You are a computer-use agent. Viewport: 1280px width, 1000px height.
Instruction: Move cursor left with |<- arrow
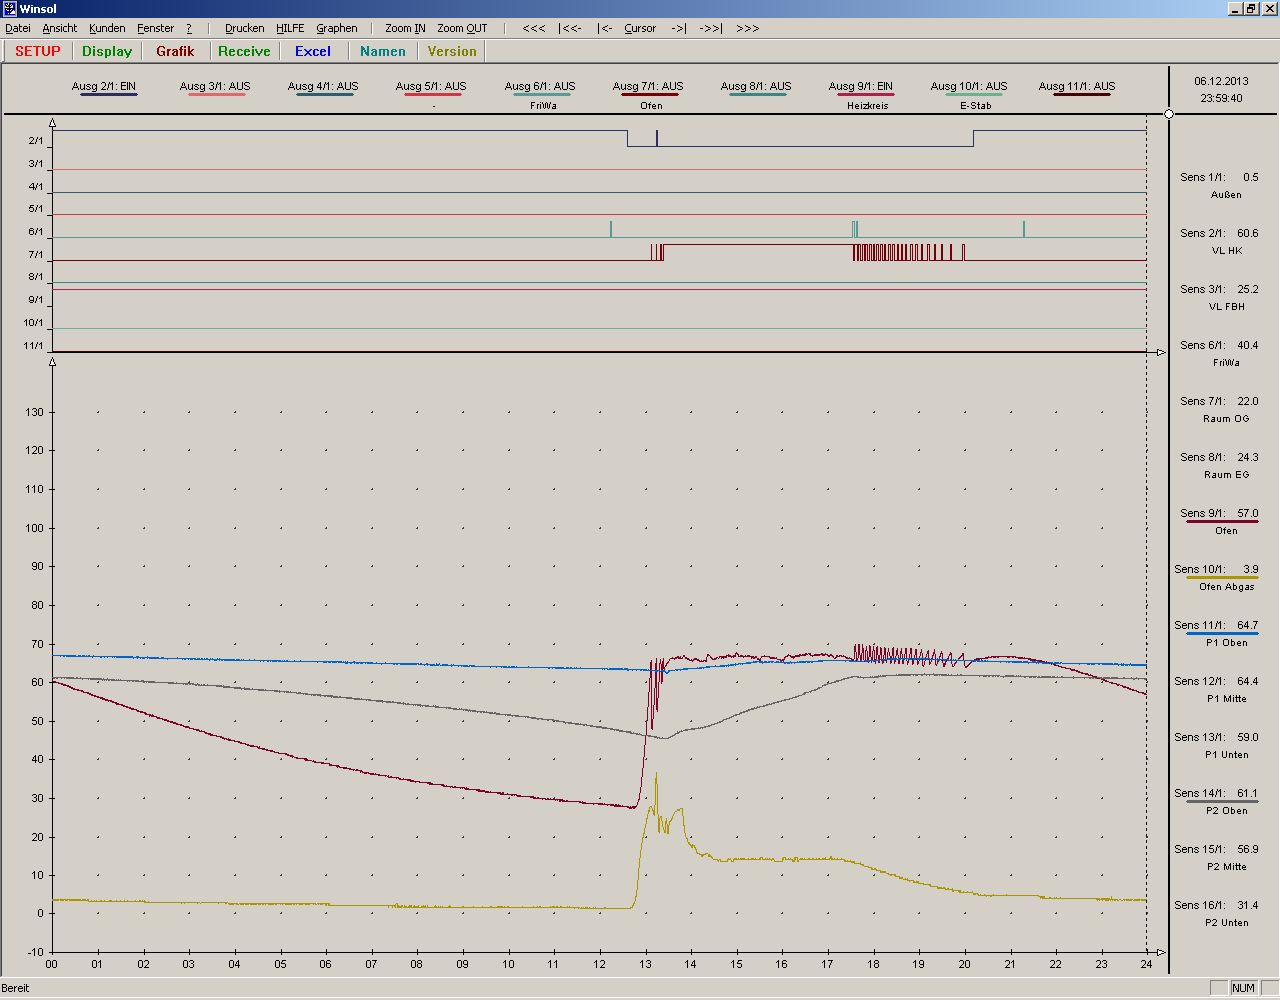coord(605,28)
